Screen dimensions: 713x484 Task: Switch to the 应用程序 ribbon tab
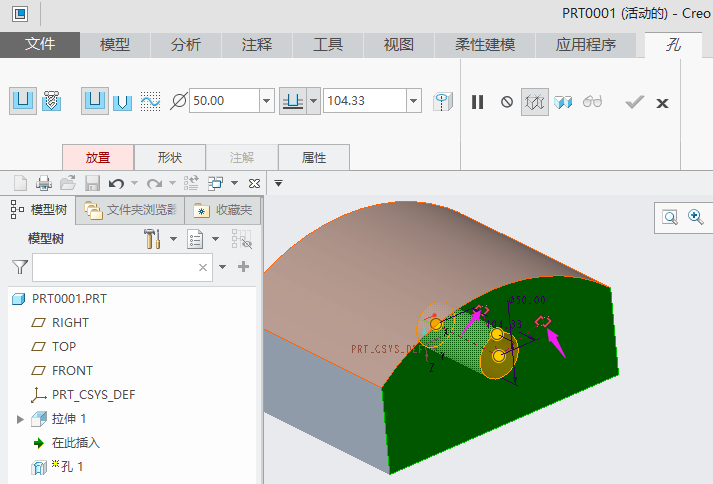tap(586, 45)
